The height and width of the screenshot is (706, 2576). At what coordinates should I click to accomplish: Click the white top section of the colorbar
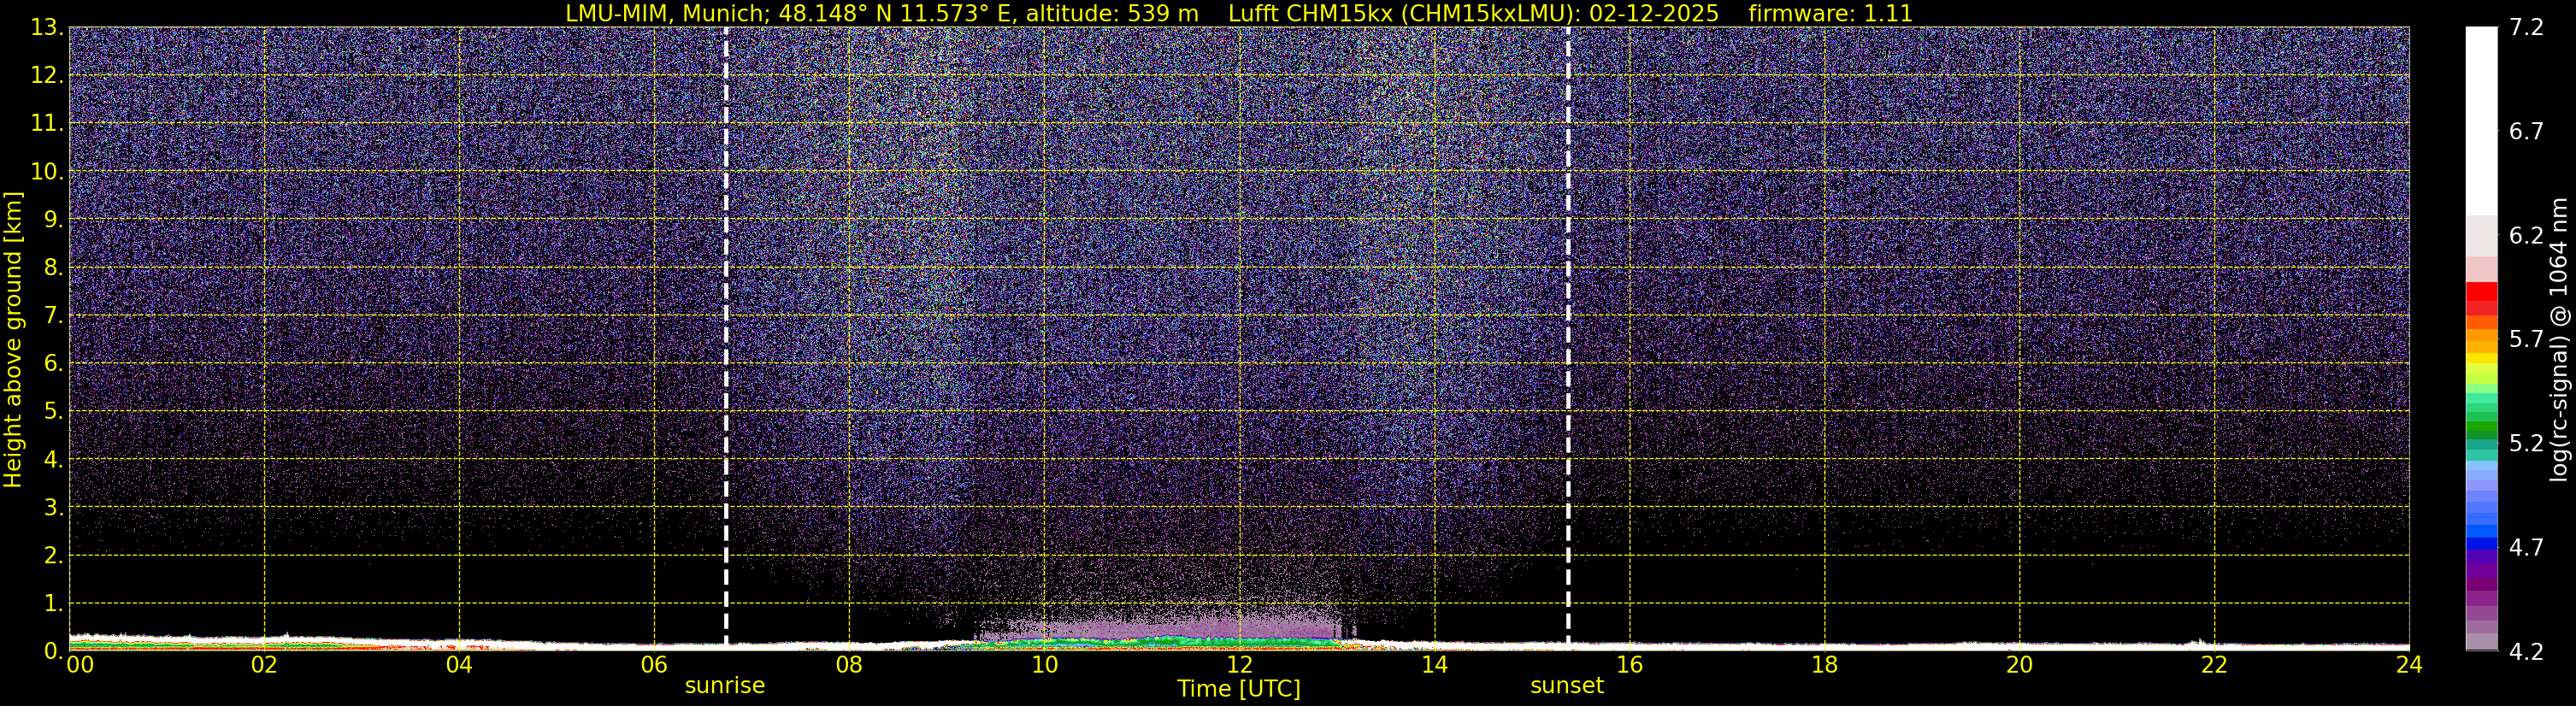point(2481,121)
